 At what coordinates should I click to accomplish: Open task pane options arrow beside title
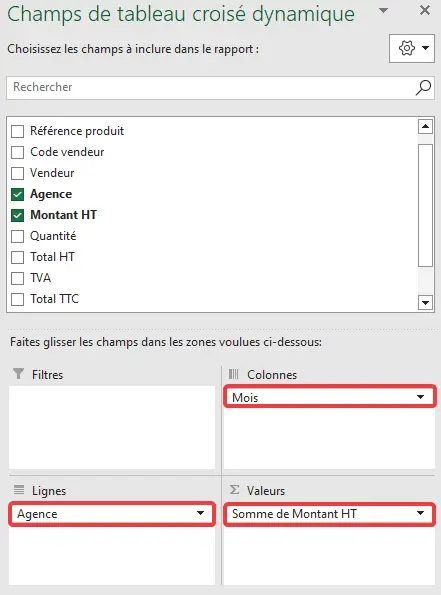384,10
